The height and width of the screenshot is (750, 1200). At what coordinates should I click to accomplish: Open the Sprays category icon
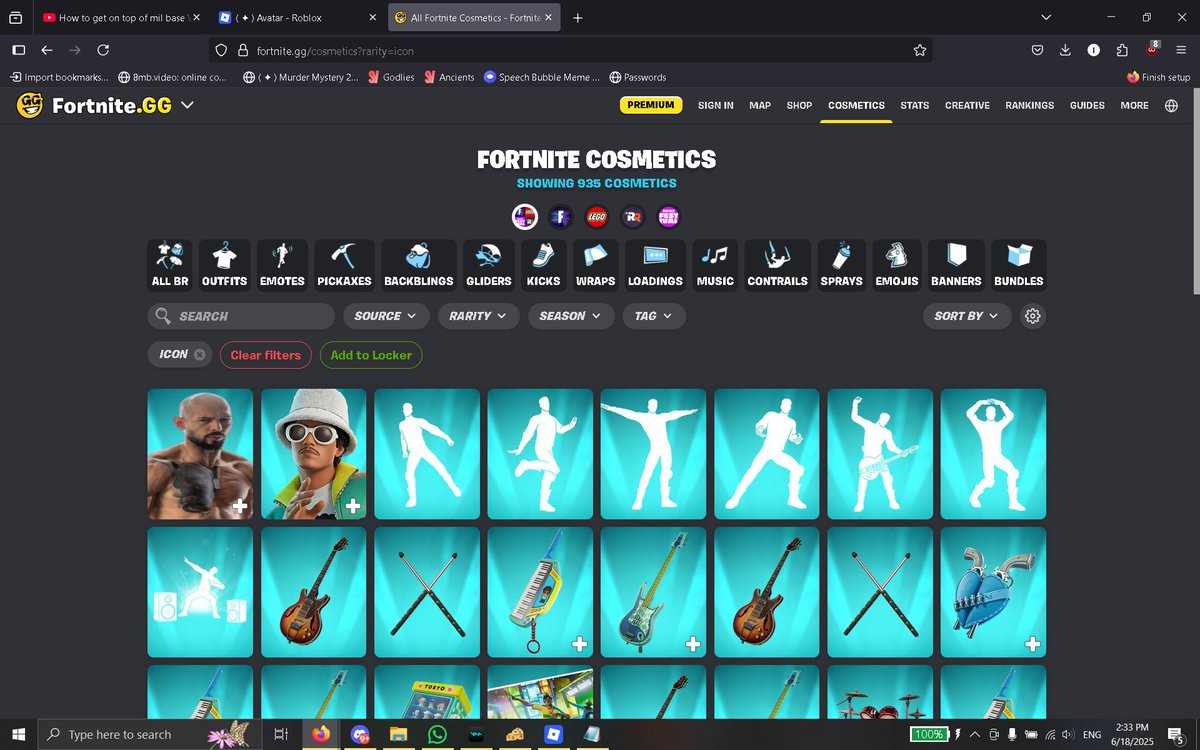click(x=841, y=265)
